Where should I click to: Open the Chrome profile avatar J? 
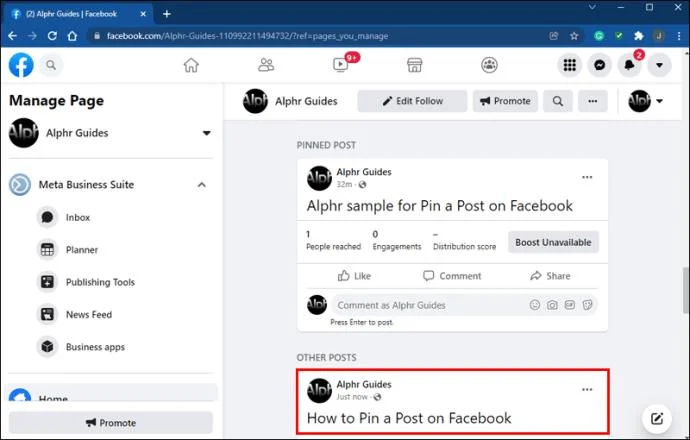click(x=659, y=36)
